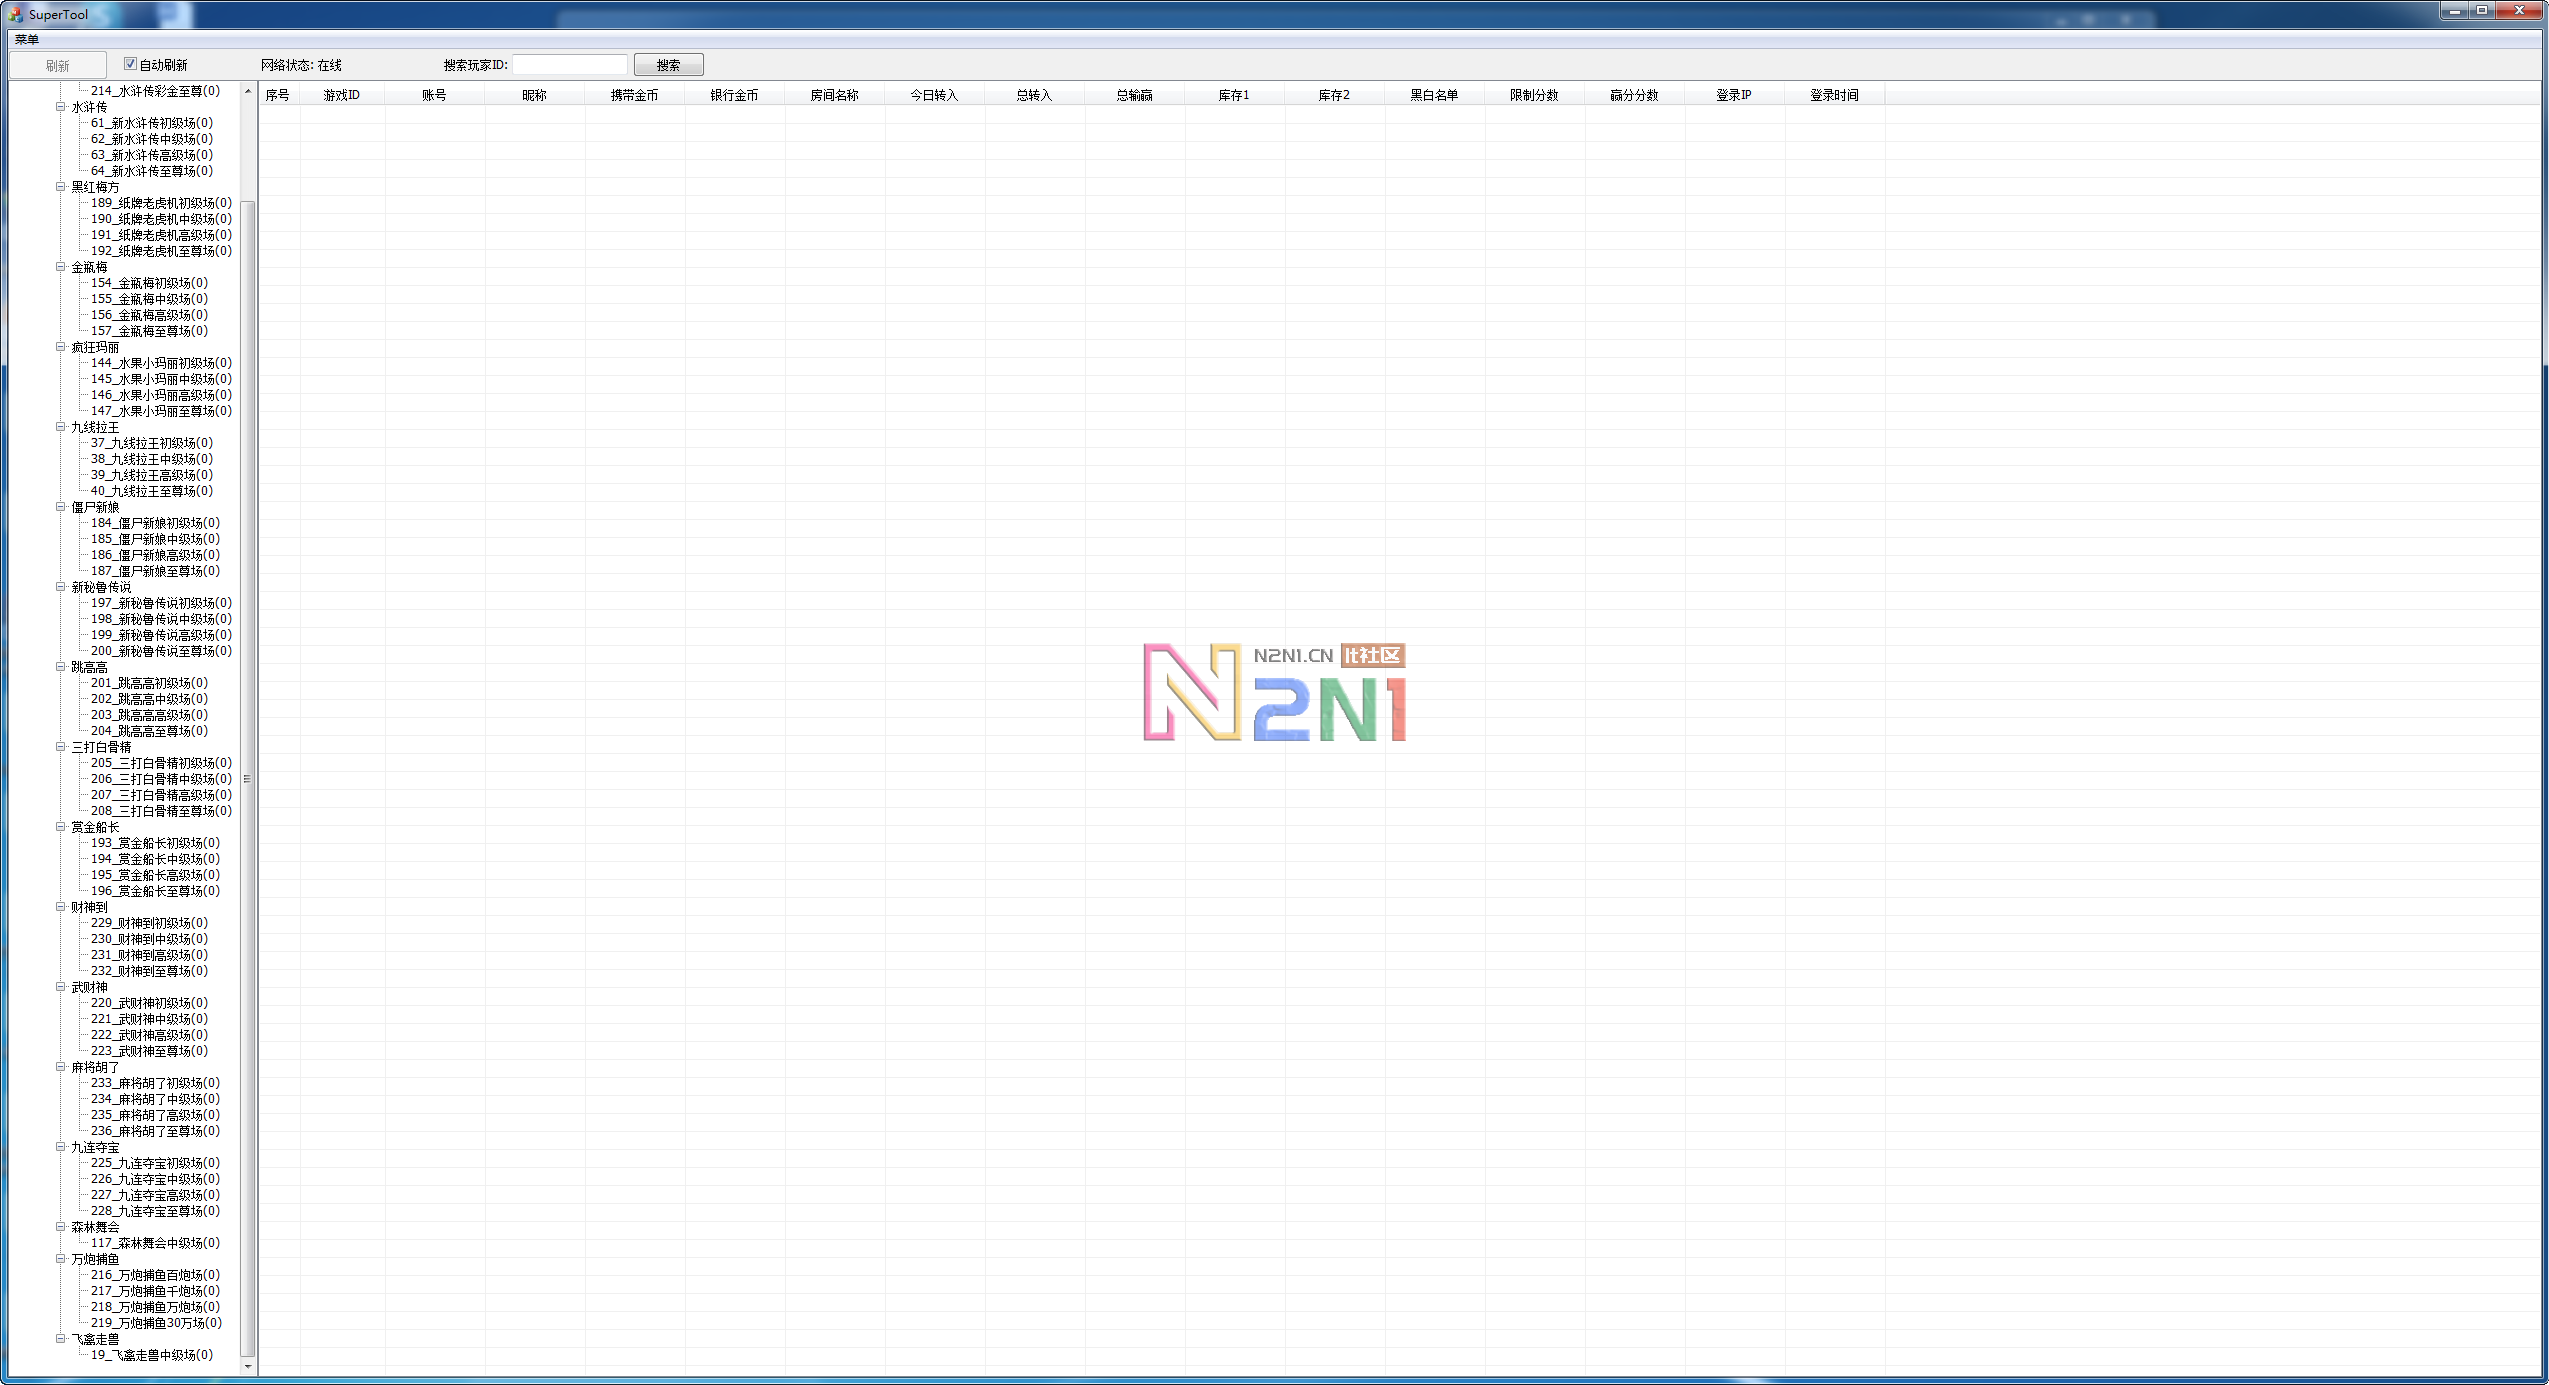Click tree scrollbar up arrow
The width and height of the screenshot is (2549, 1385).
coord(248,91)
